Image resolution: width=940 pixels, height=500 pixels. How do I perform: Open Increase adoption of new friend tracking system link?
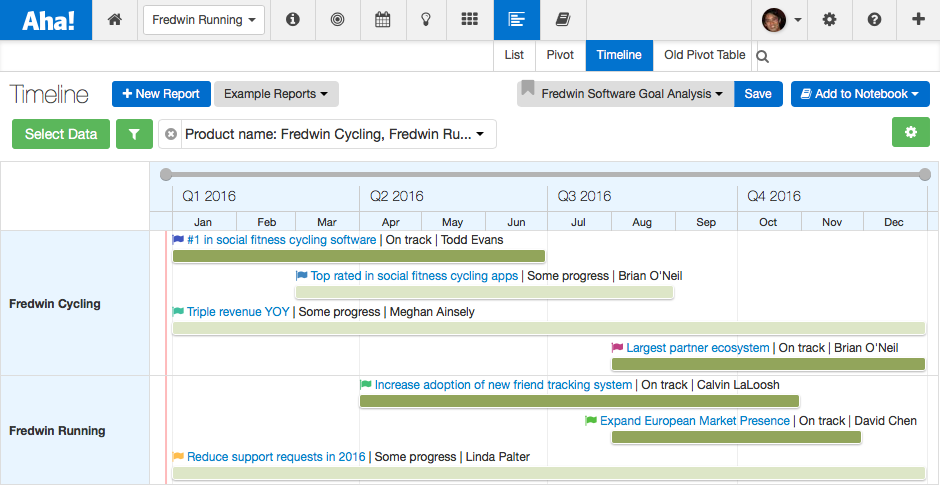(x=503, y=385)
